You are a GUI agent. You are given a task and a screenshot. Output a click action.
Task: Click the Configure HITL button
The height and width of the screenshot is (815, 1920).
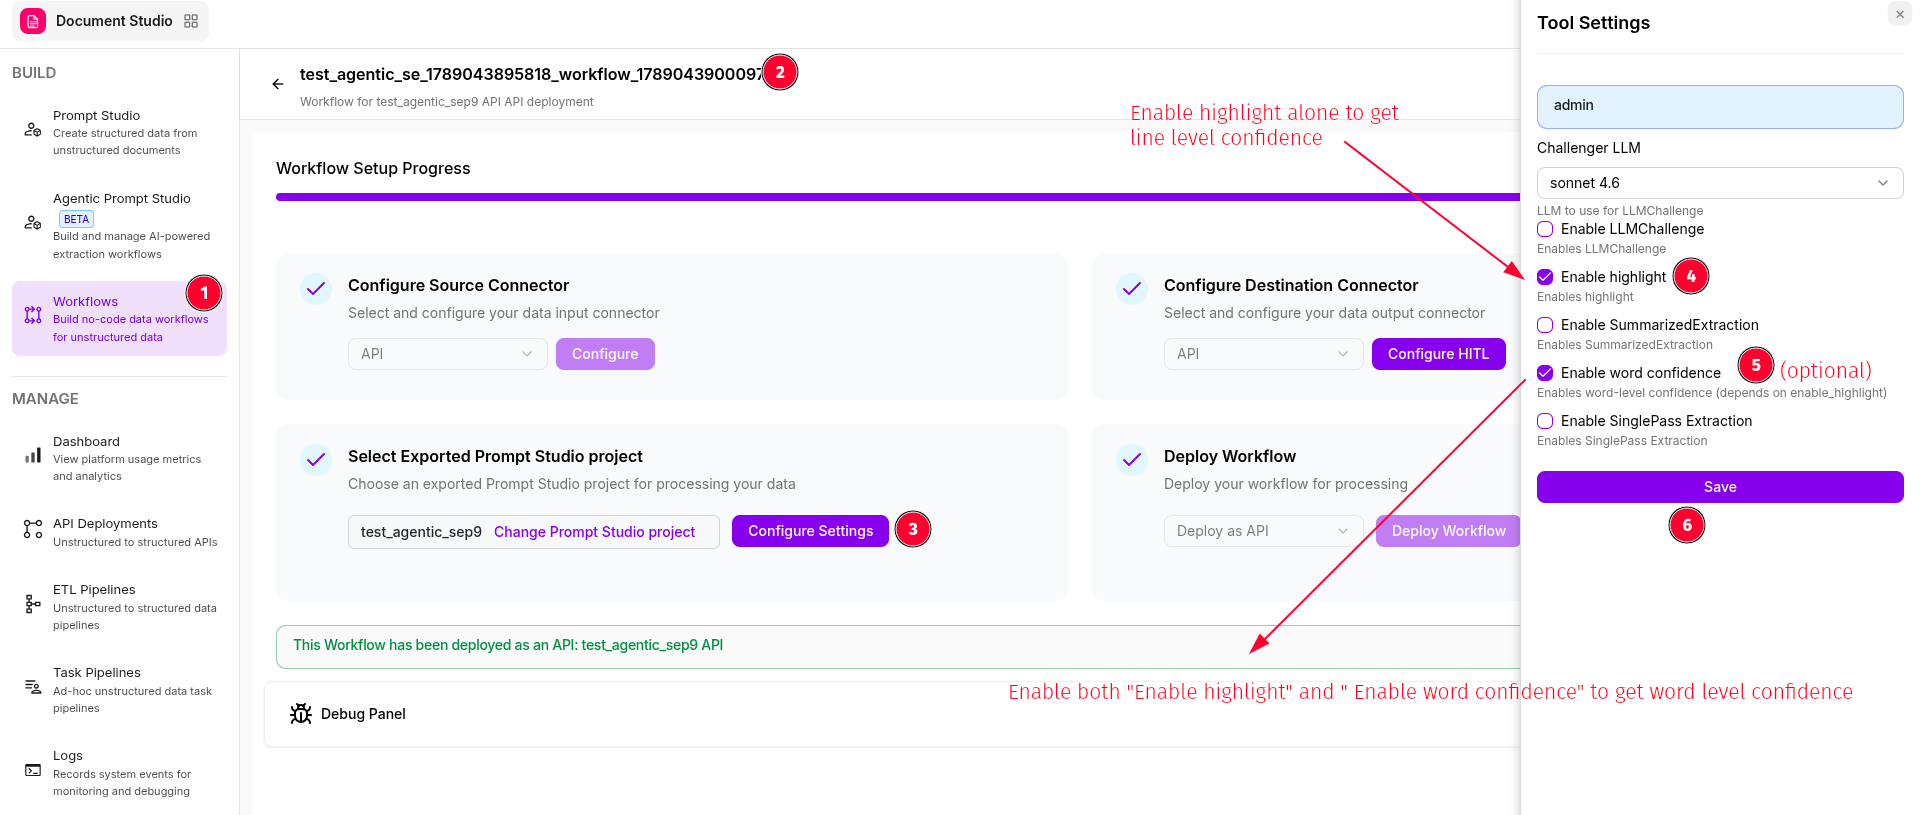pyautogui.click(x=1438, y=354)
